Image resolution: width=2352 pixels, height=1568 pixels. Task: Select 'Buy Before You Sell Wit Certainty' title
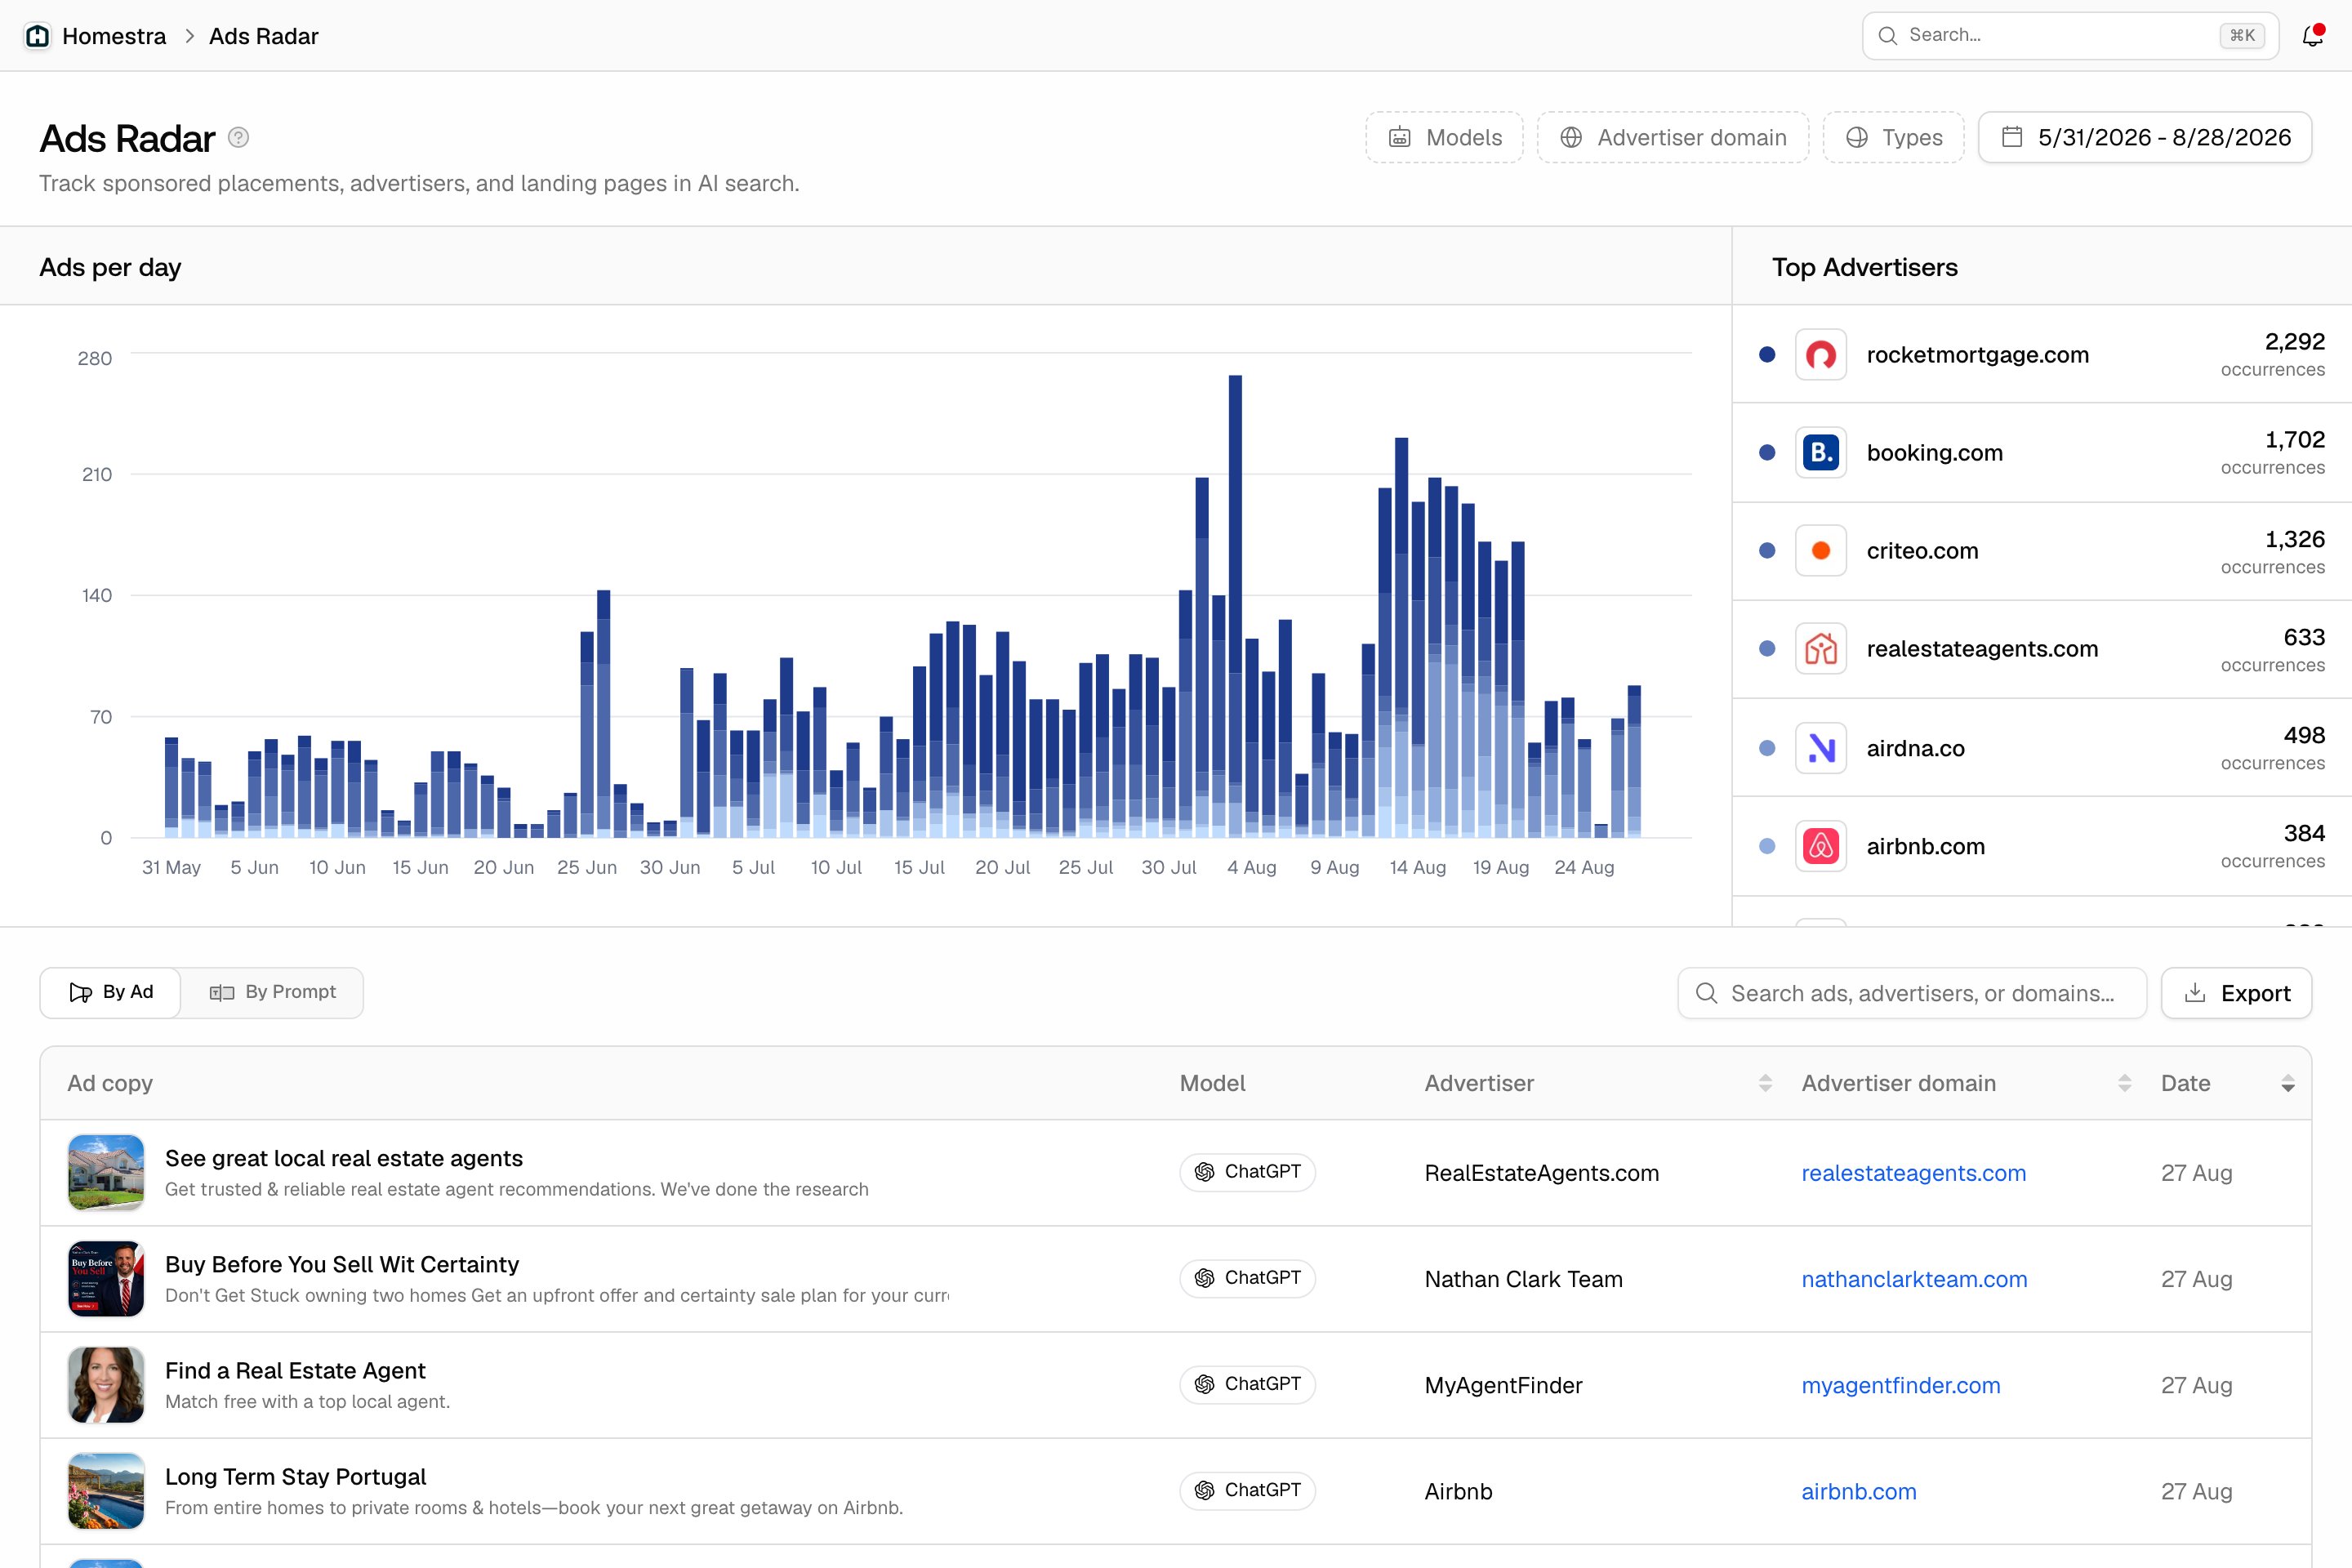point(342,1264)
